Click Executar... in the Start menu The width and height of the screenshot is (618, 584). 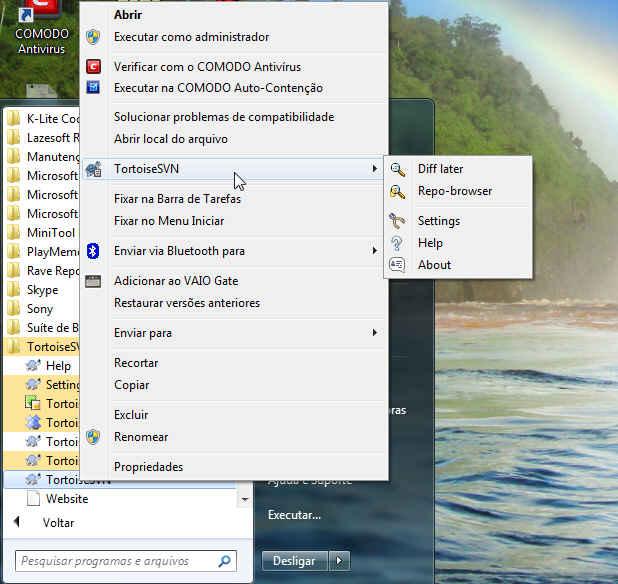tap(294, 515)
